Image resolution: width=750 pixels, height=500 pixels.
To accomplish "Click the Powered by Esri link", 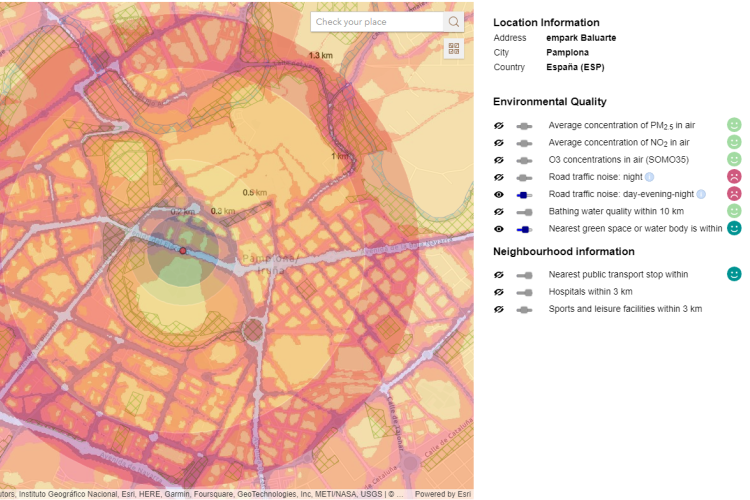I will point(443,494).
